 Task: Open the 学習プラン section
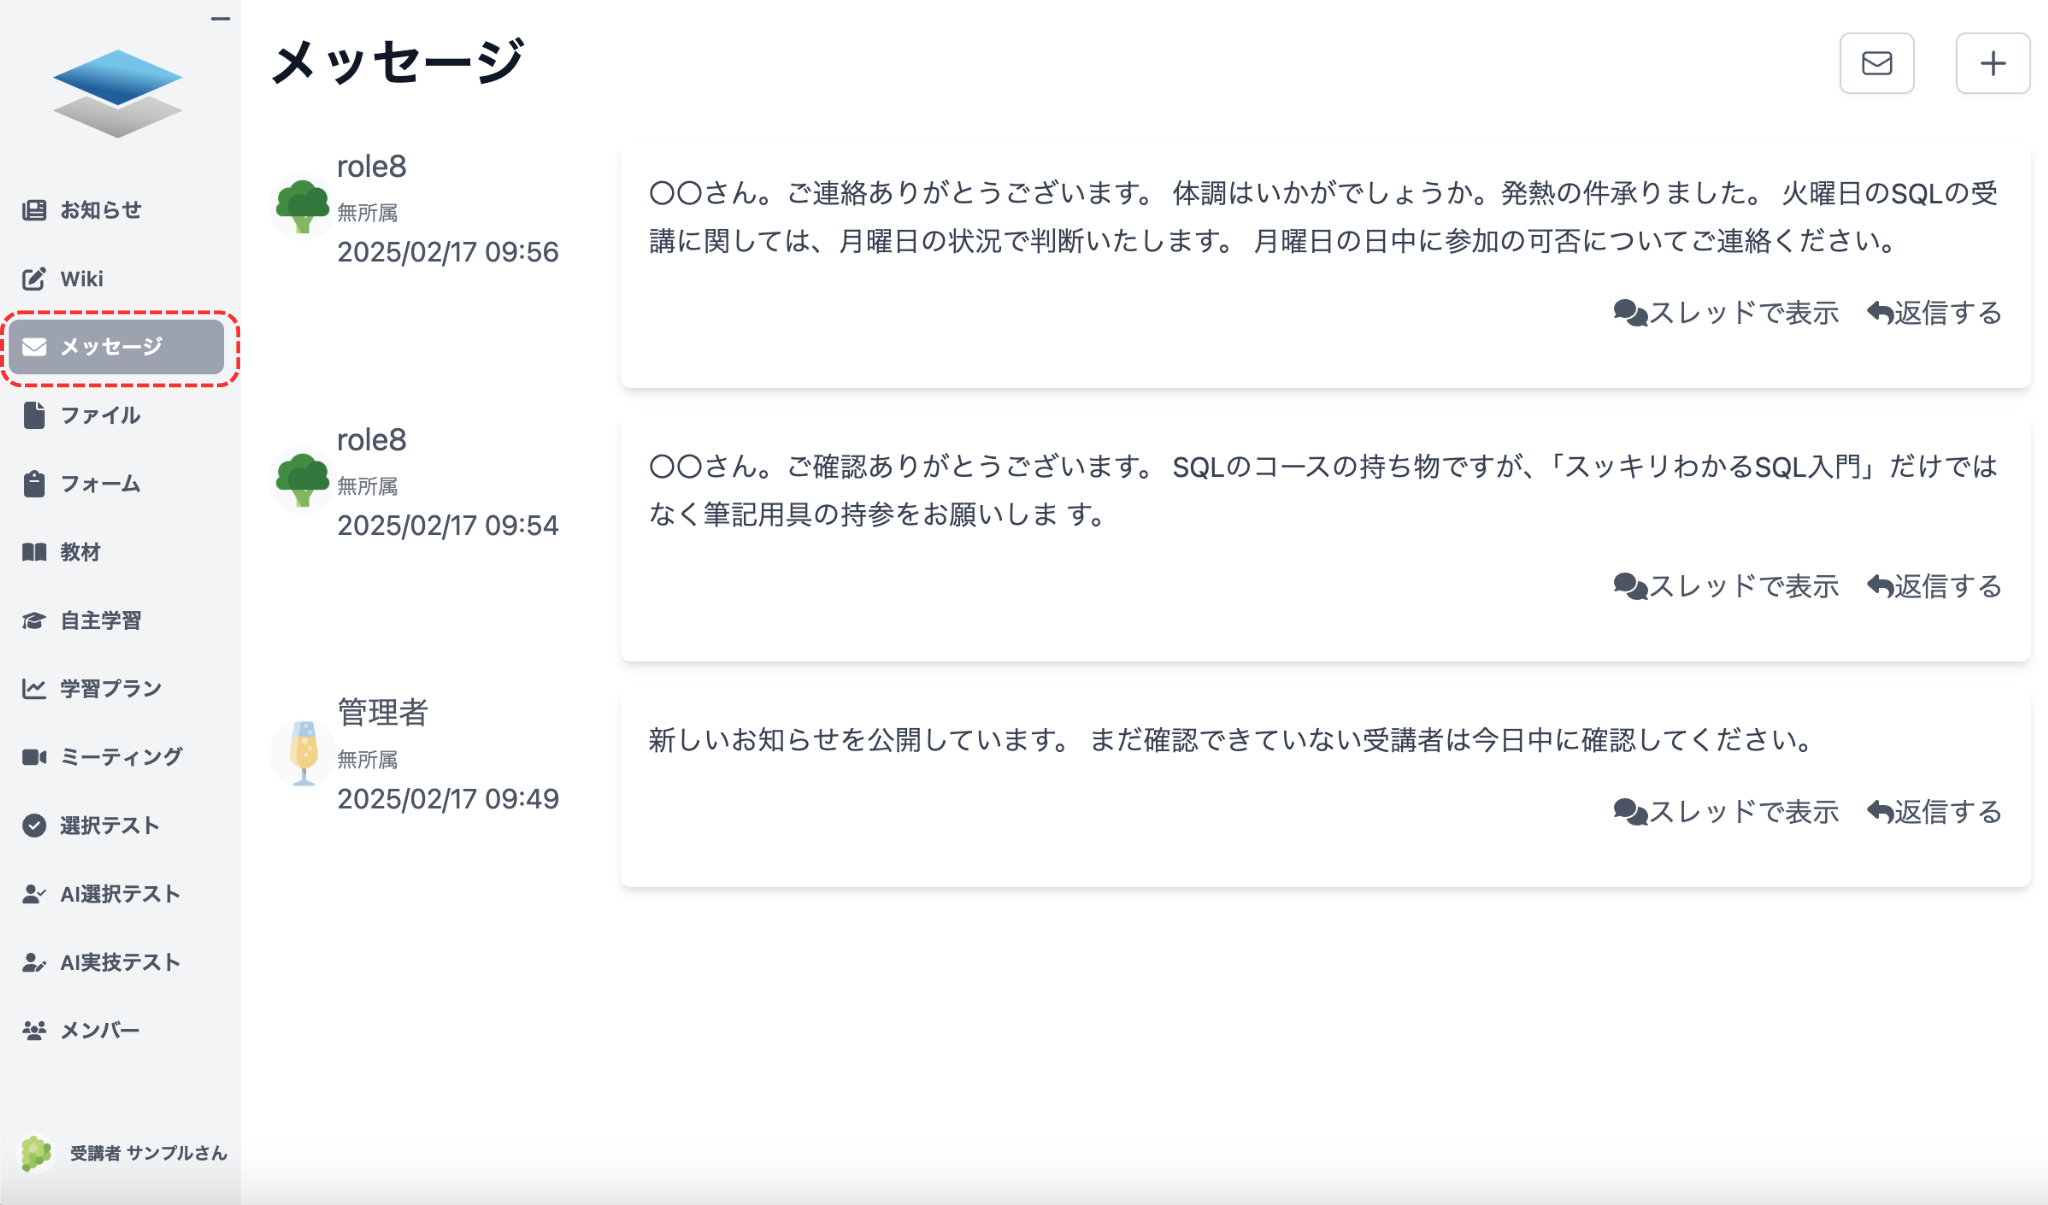click(x=110, y=688)
